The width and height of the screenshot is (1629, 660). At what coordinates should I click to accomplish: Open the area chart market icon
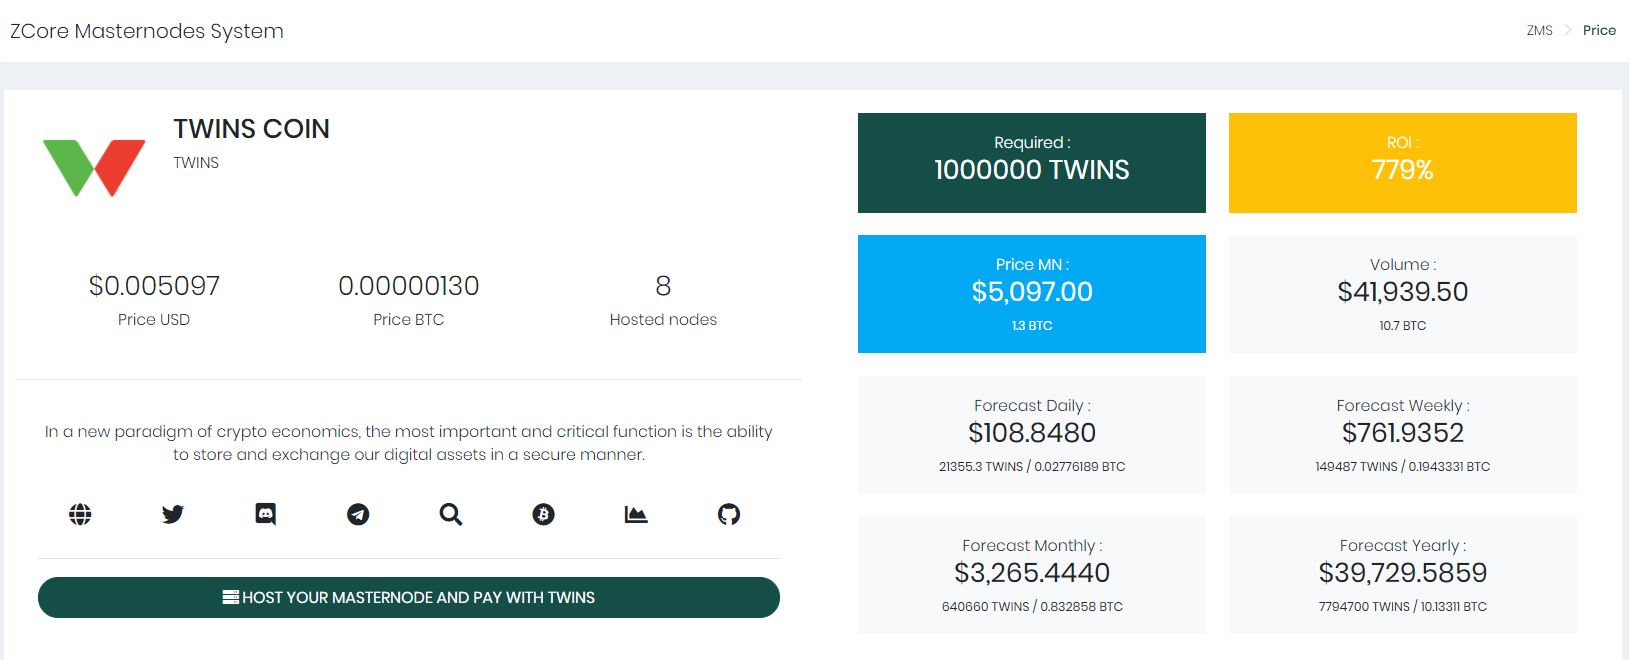636,514
